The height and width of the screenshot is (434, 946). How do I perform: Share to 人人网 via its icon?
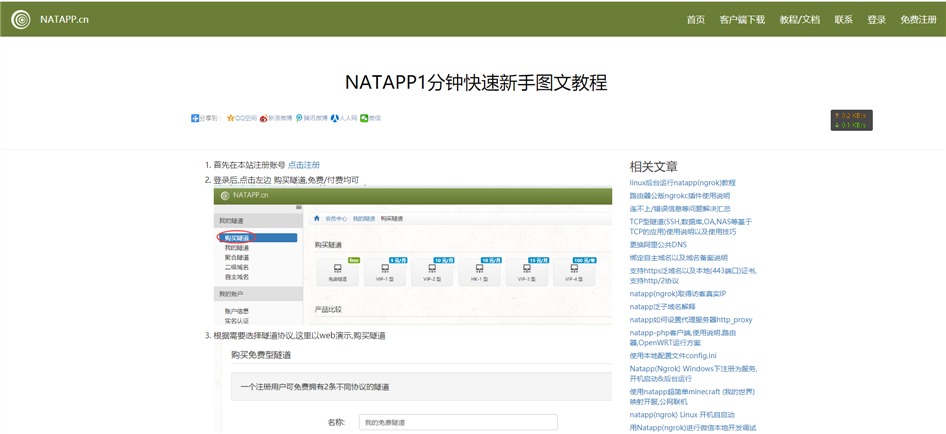point(334,118)
